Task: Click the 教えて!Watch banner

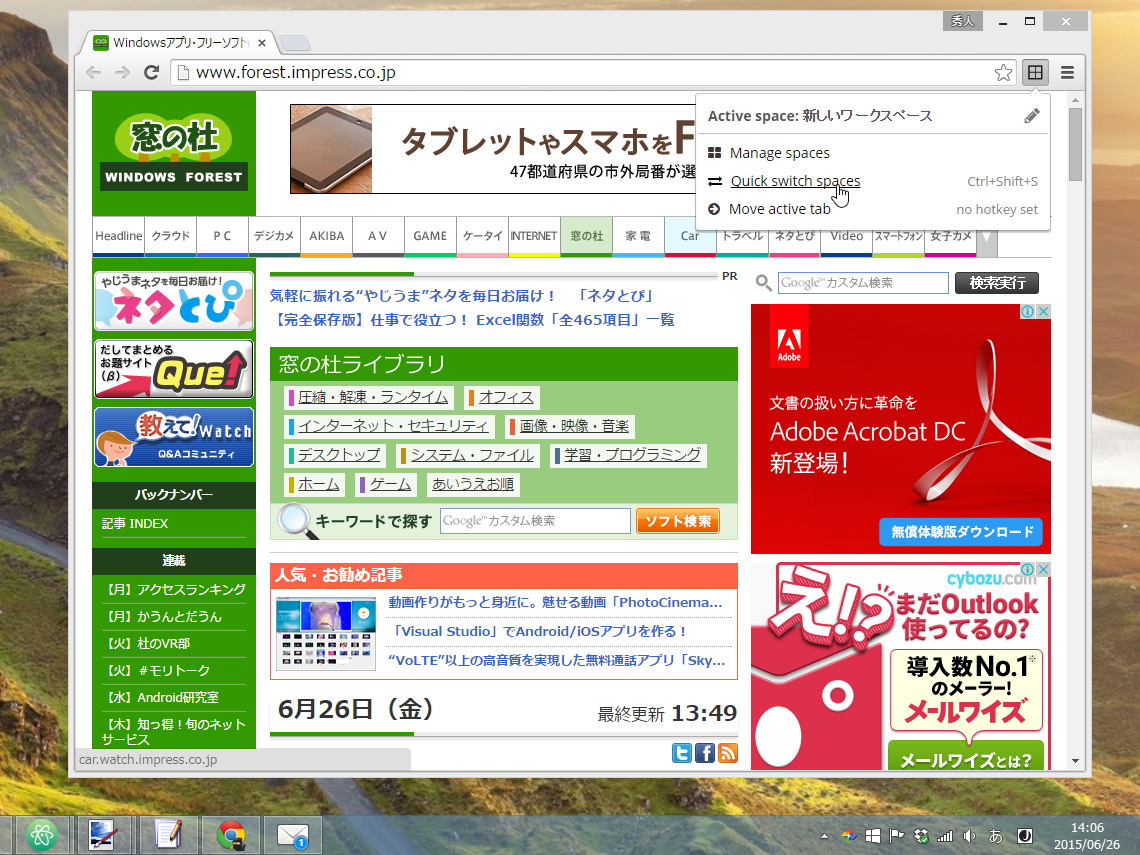Action: point(174,437)
